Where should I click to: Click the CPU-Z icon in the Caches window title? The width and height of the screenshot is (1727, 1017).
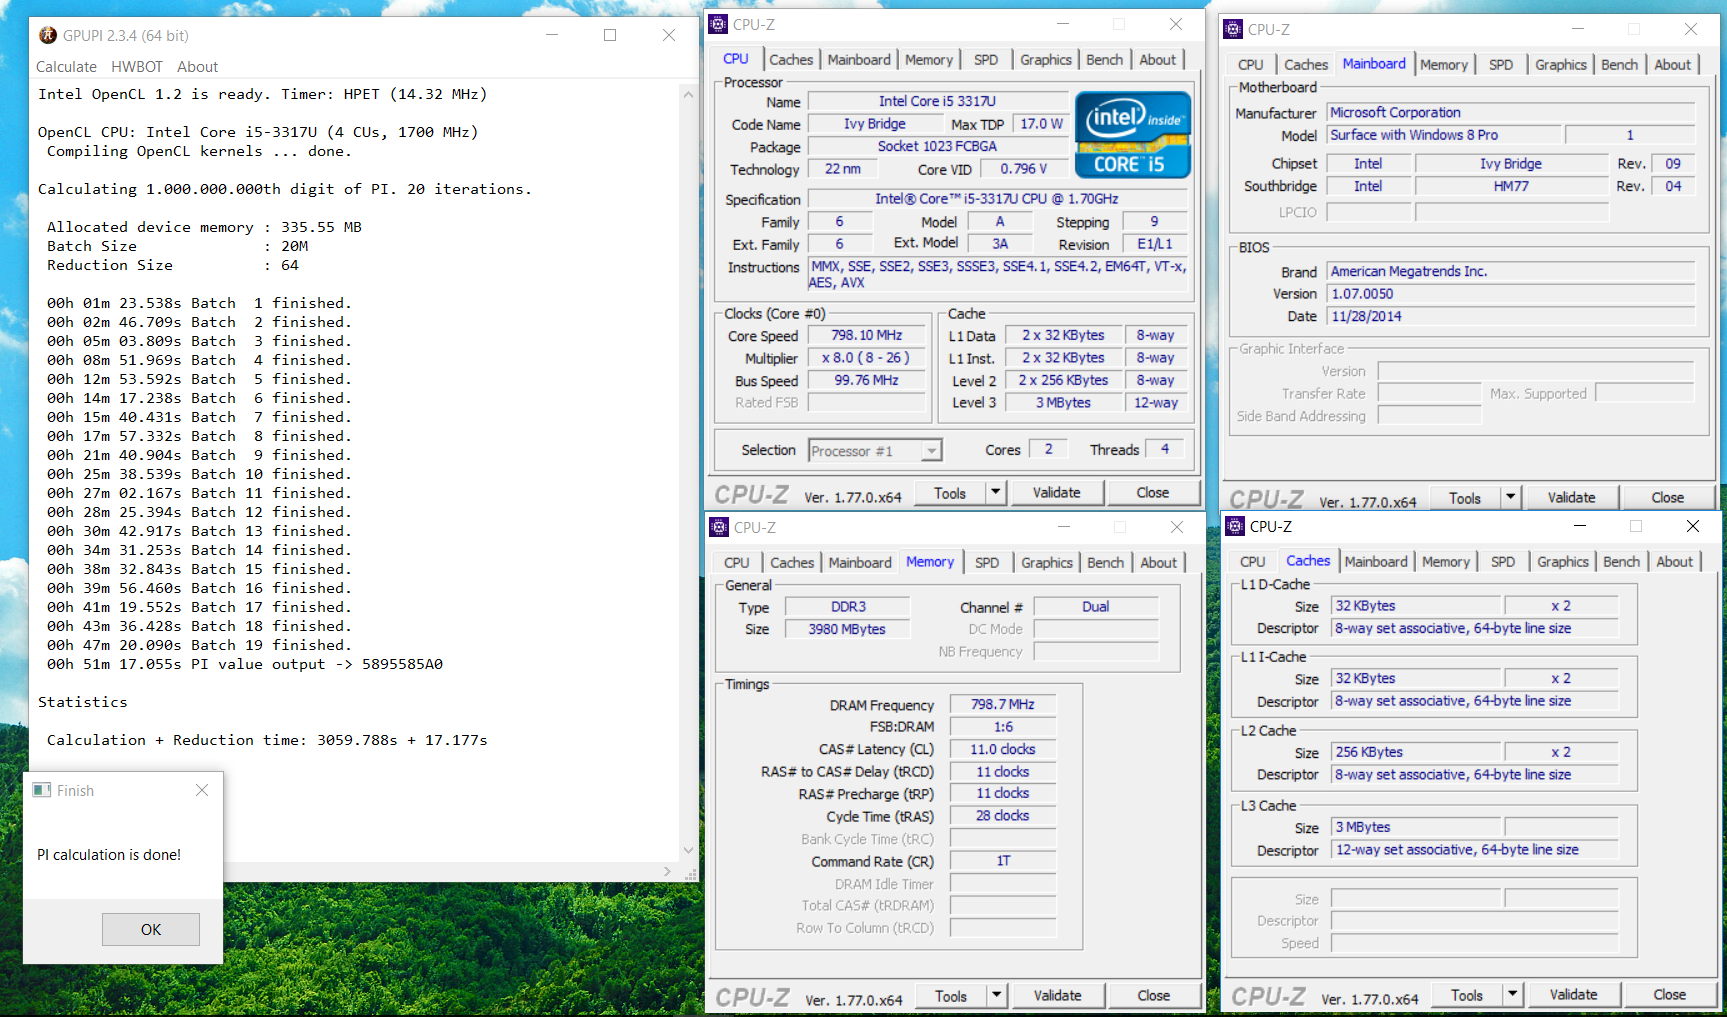pos(1235,526)
